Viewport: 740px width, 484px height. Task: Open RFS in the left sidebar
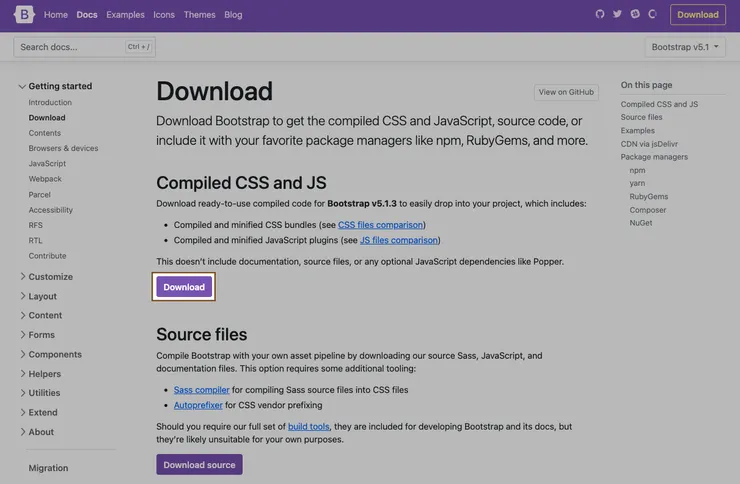click(x=35, y=225)
